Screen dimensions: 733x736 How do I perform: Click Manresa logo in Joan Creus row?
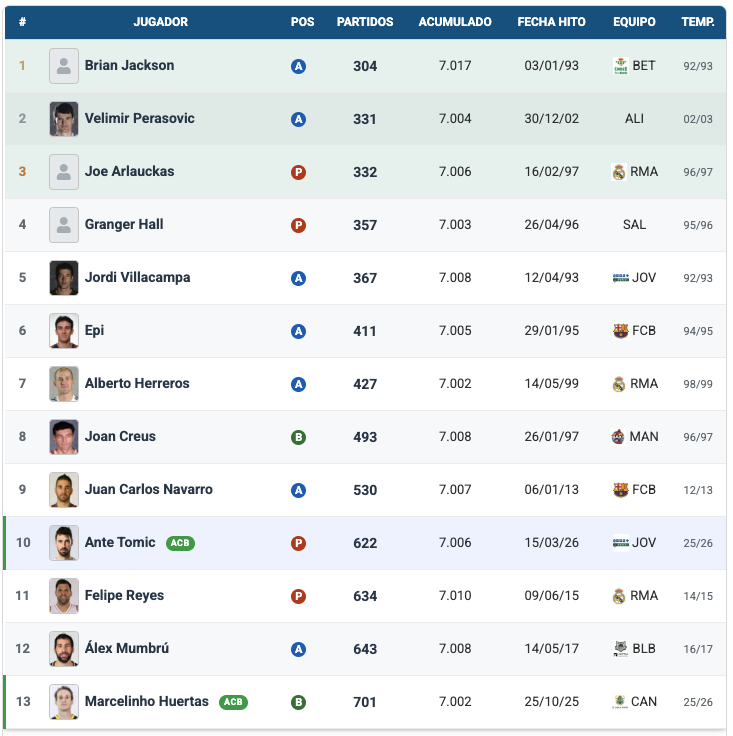(x=619, y=437)
